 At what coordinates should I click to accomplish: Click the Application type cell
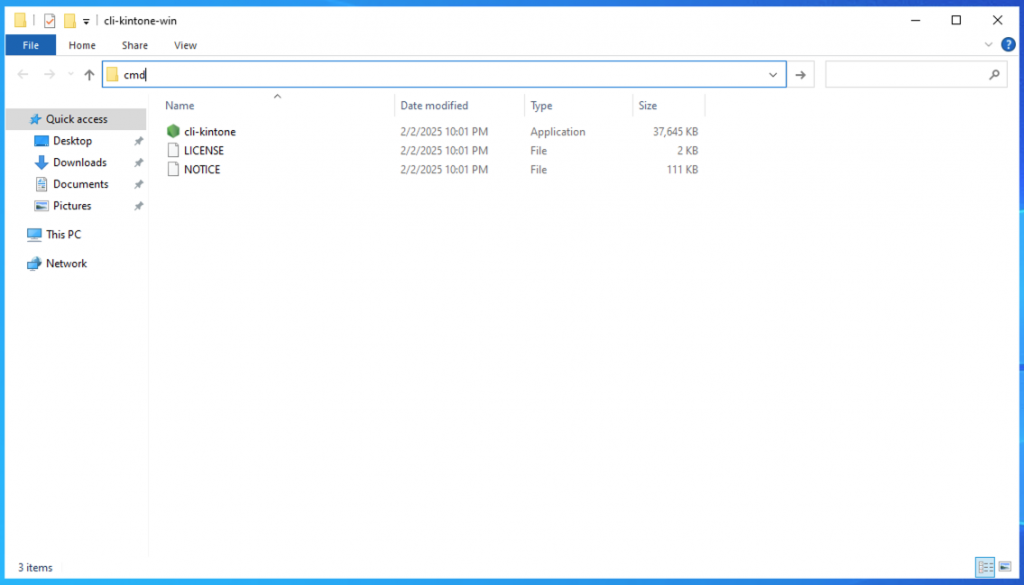[x=558, y=132]
